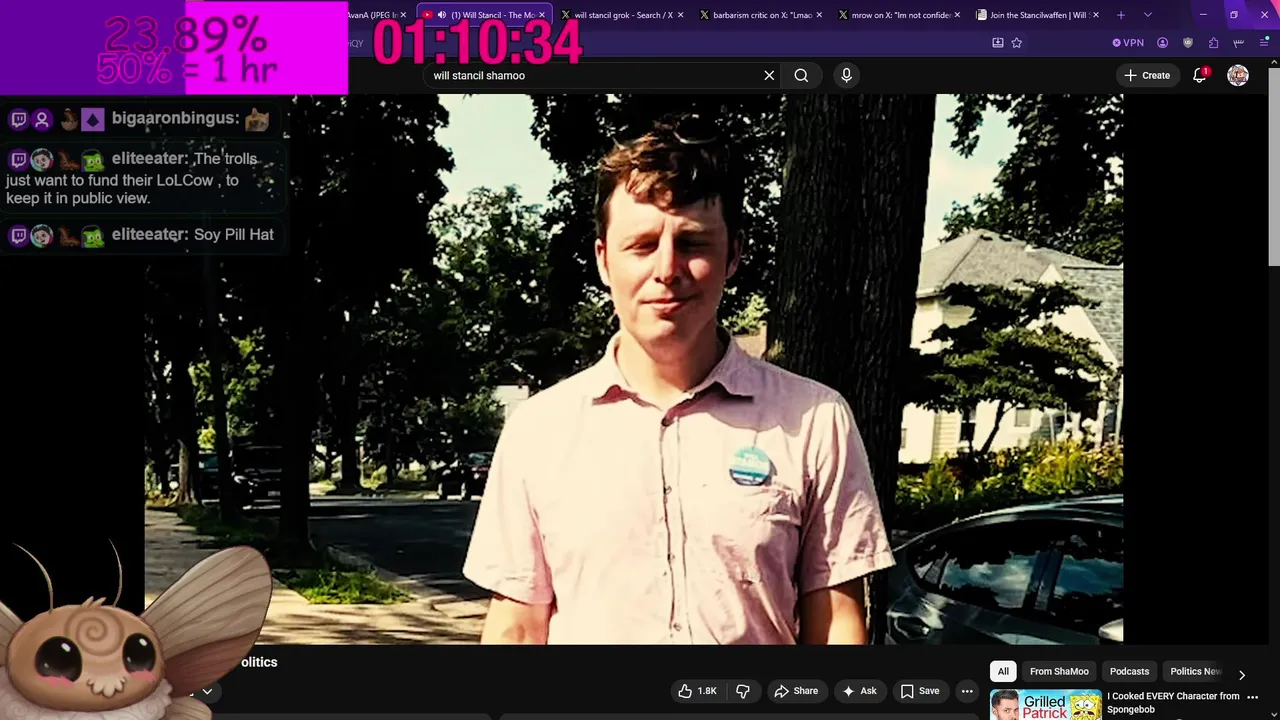Click chat username 'bigaaronbingus'

click(175, 118)
